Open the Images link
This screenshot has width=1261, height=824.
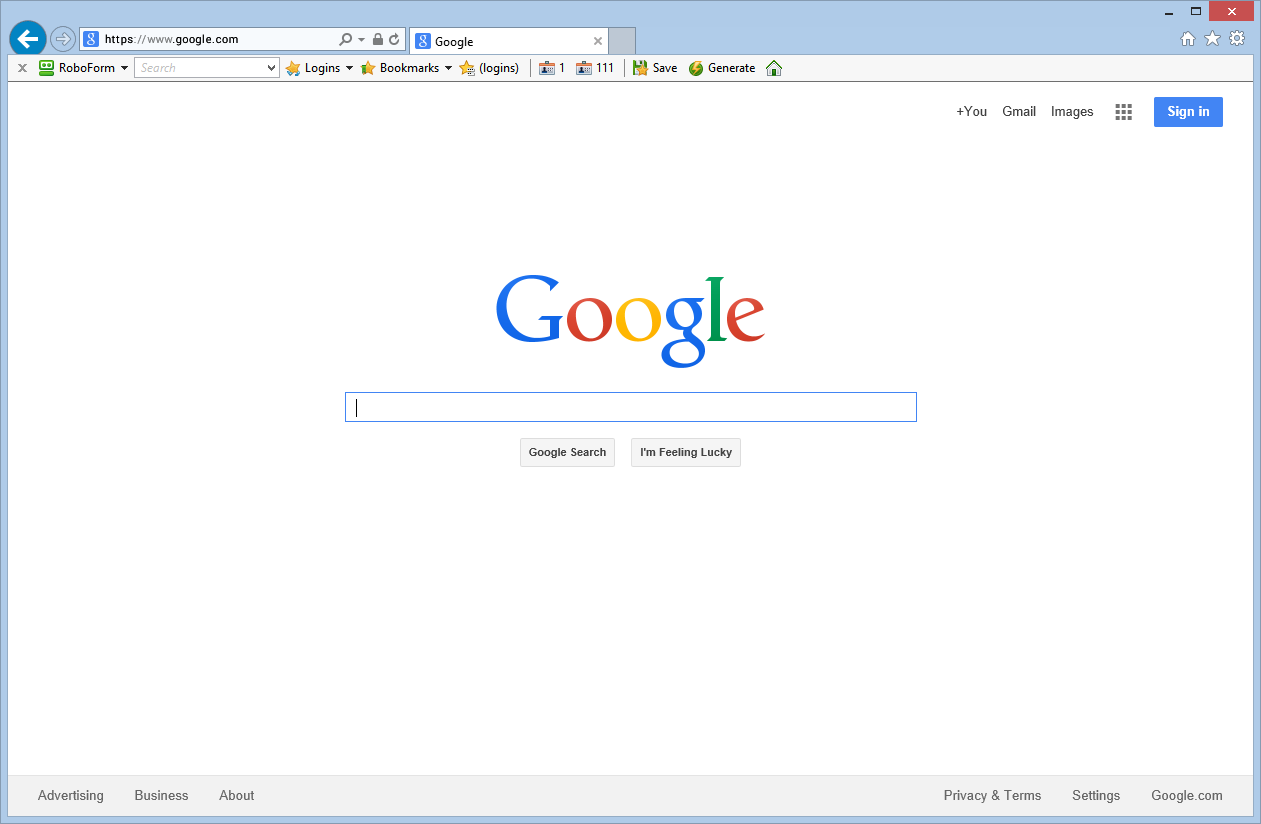1072,112
